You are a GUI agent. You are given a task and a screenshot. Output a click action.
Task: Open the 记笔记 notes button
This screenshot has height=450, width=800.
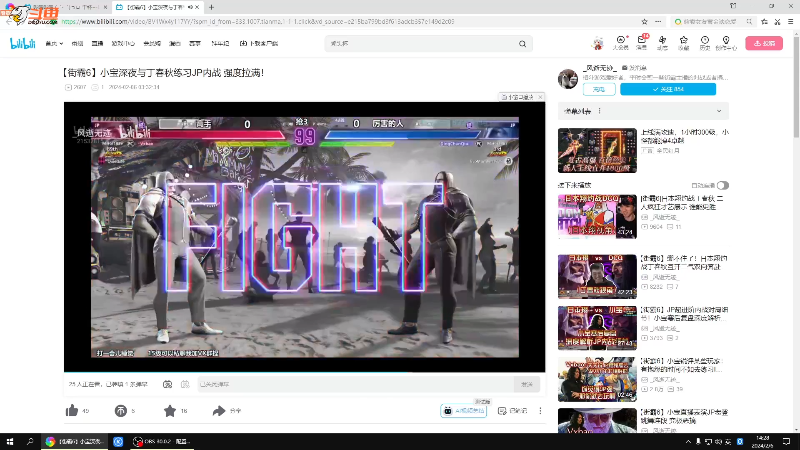point(513,411)
